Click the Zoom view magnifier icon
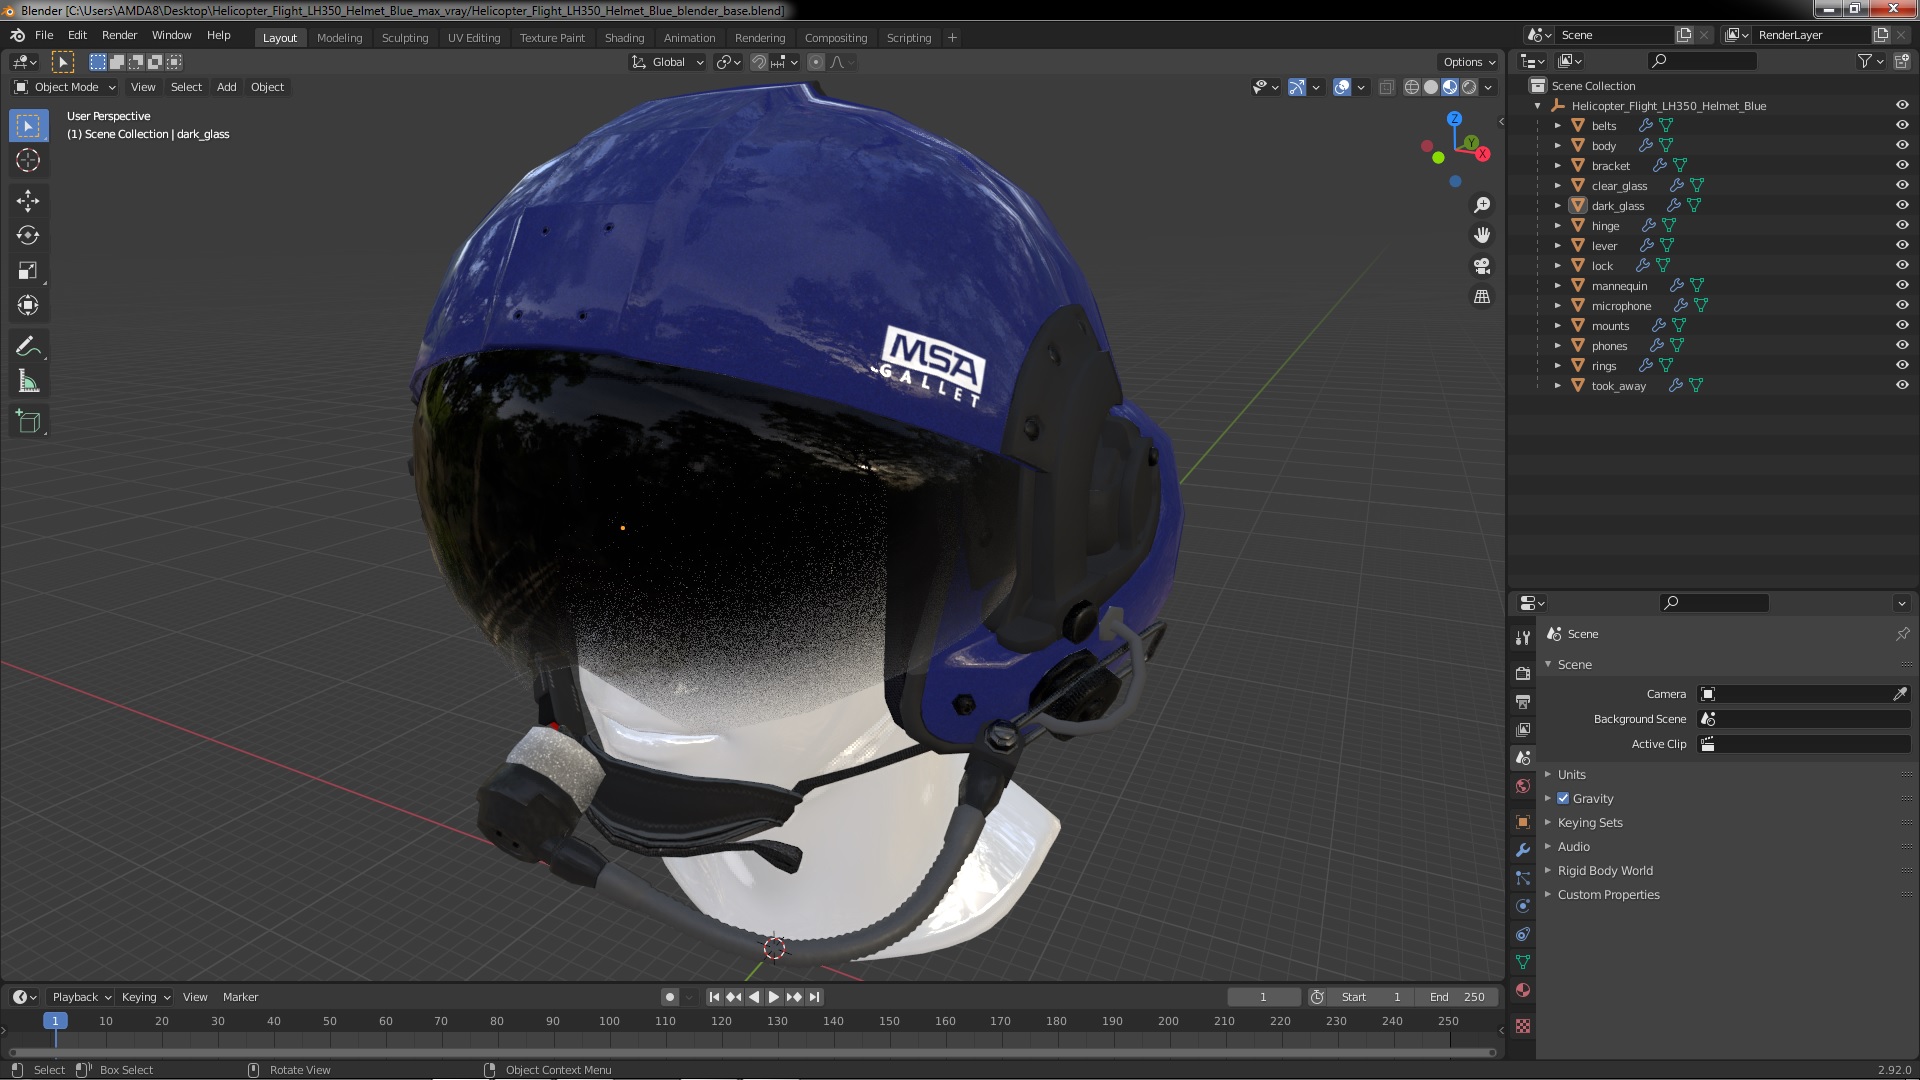 tap(1482, 205)
